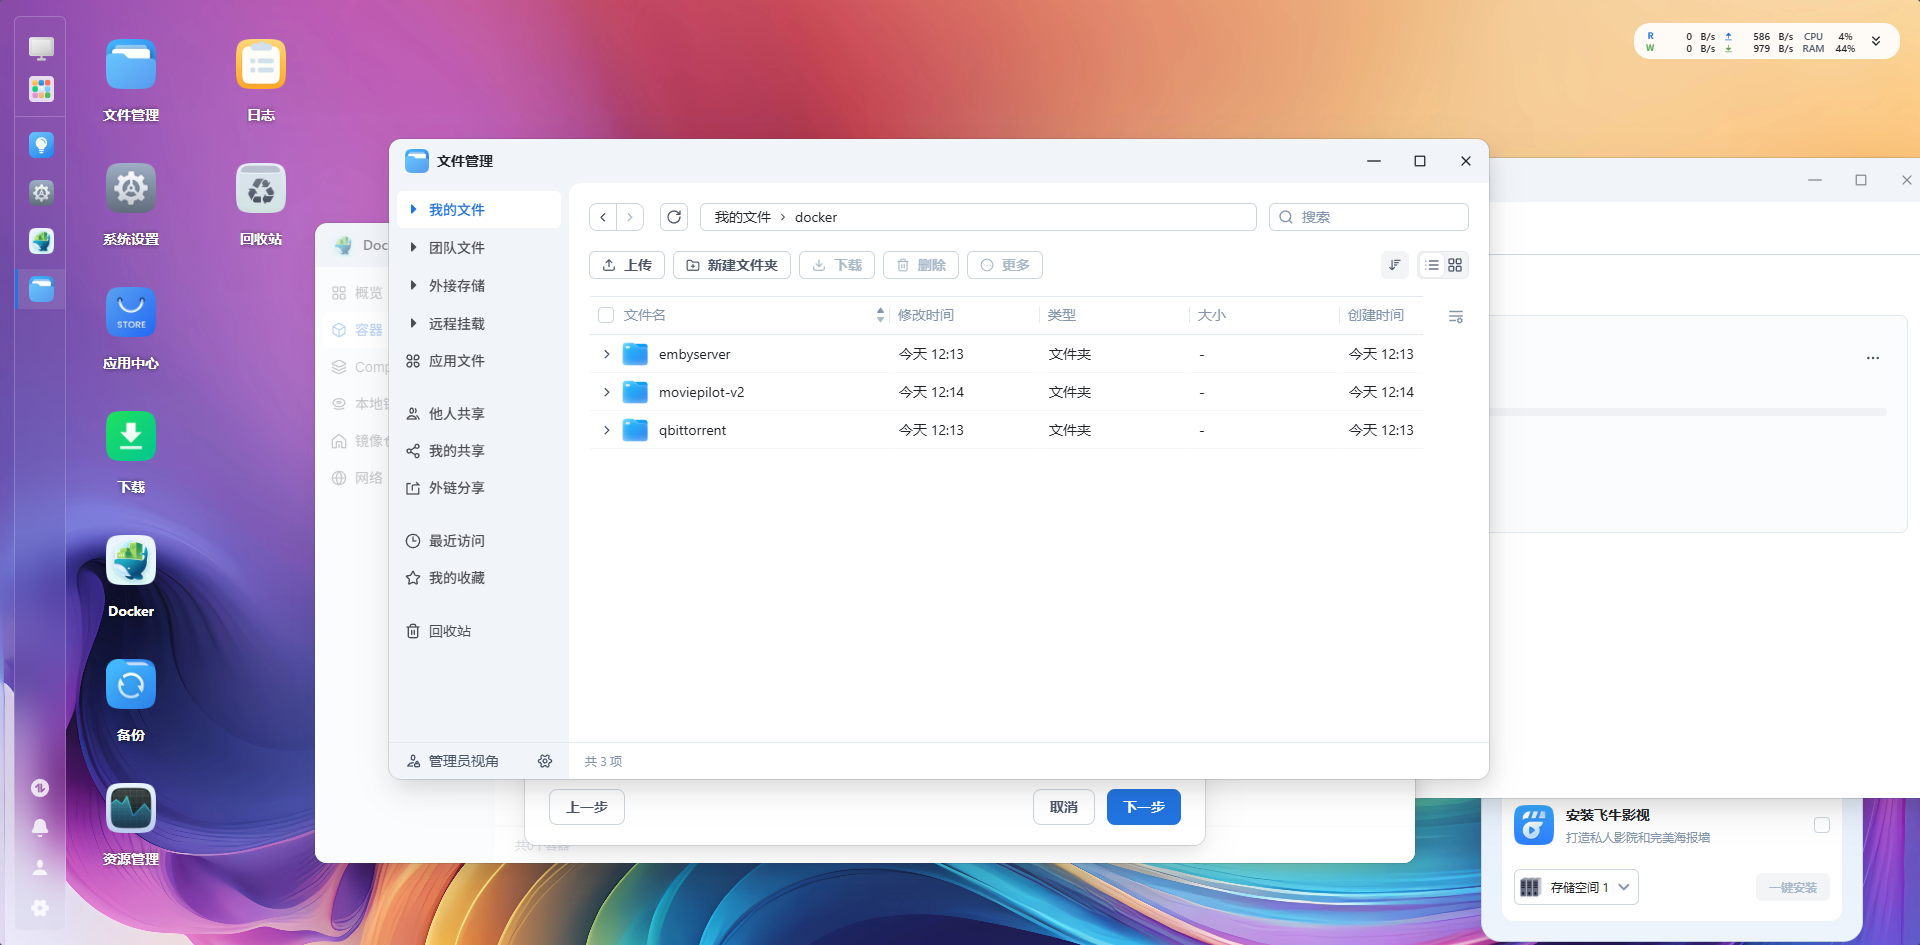Click the column settings icon in header
Image resolution: width=1920 pixels, height=945 pixels.
click(1455, 316)
